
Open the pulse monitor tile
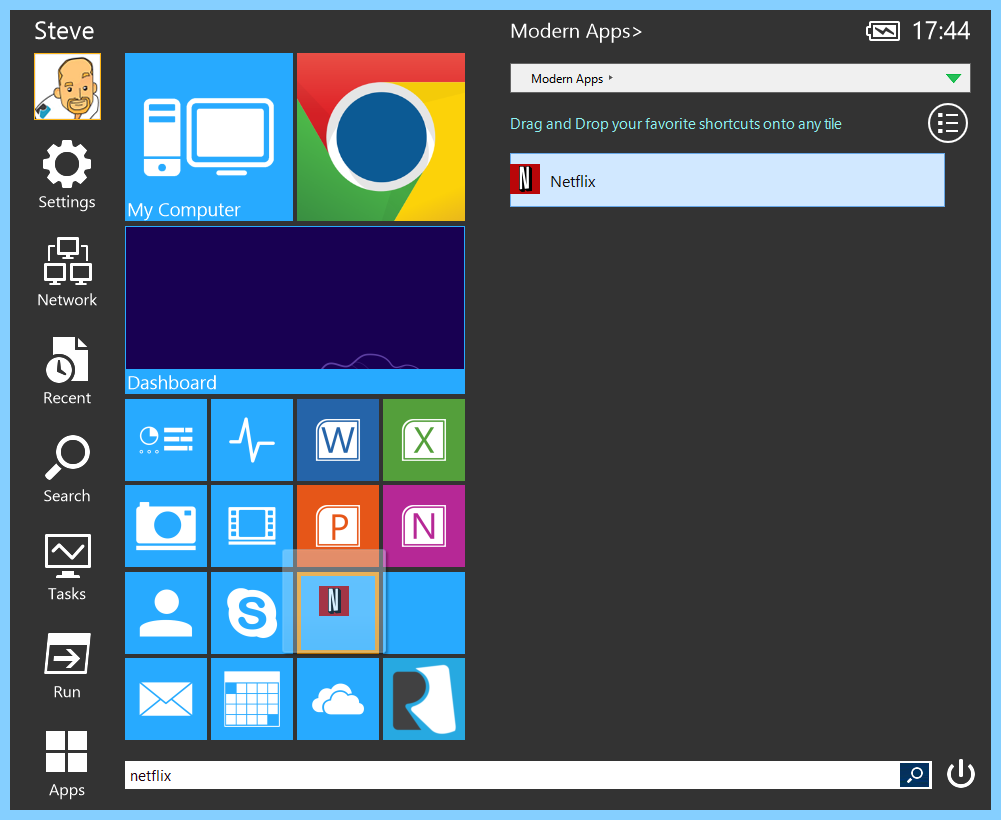coord(252,440)
